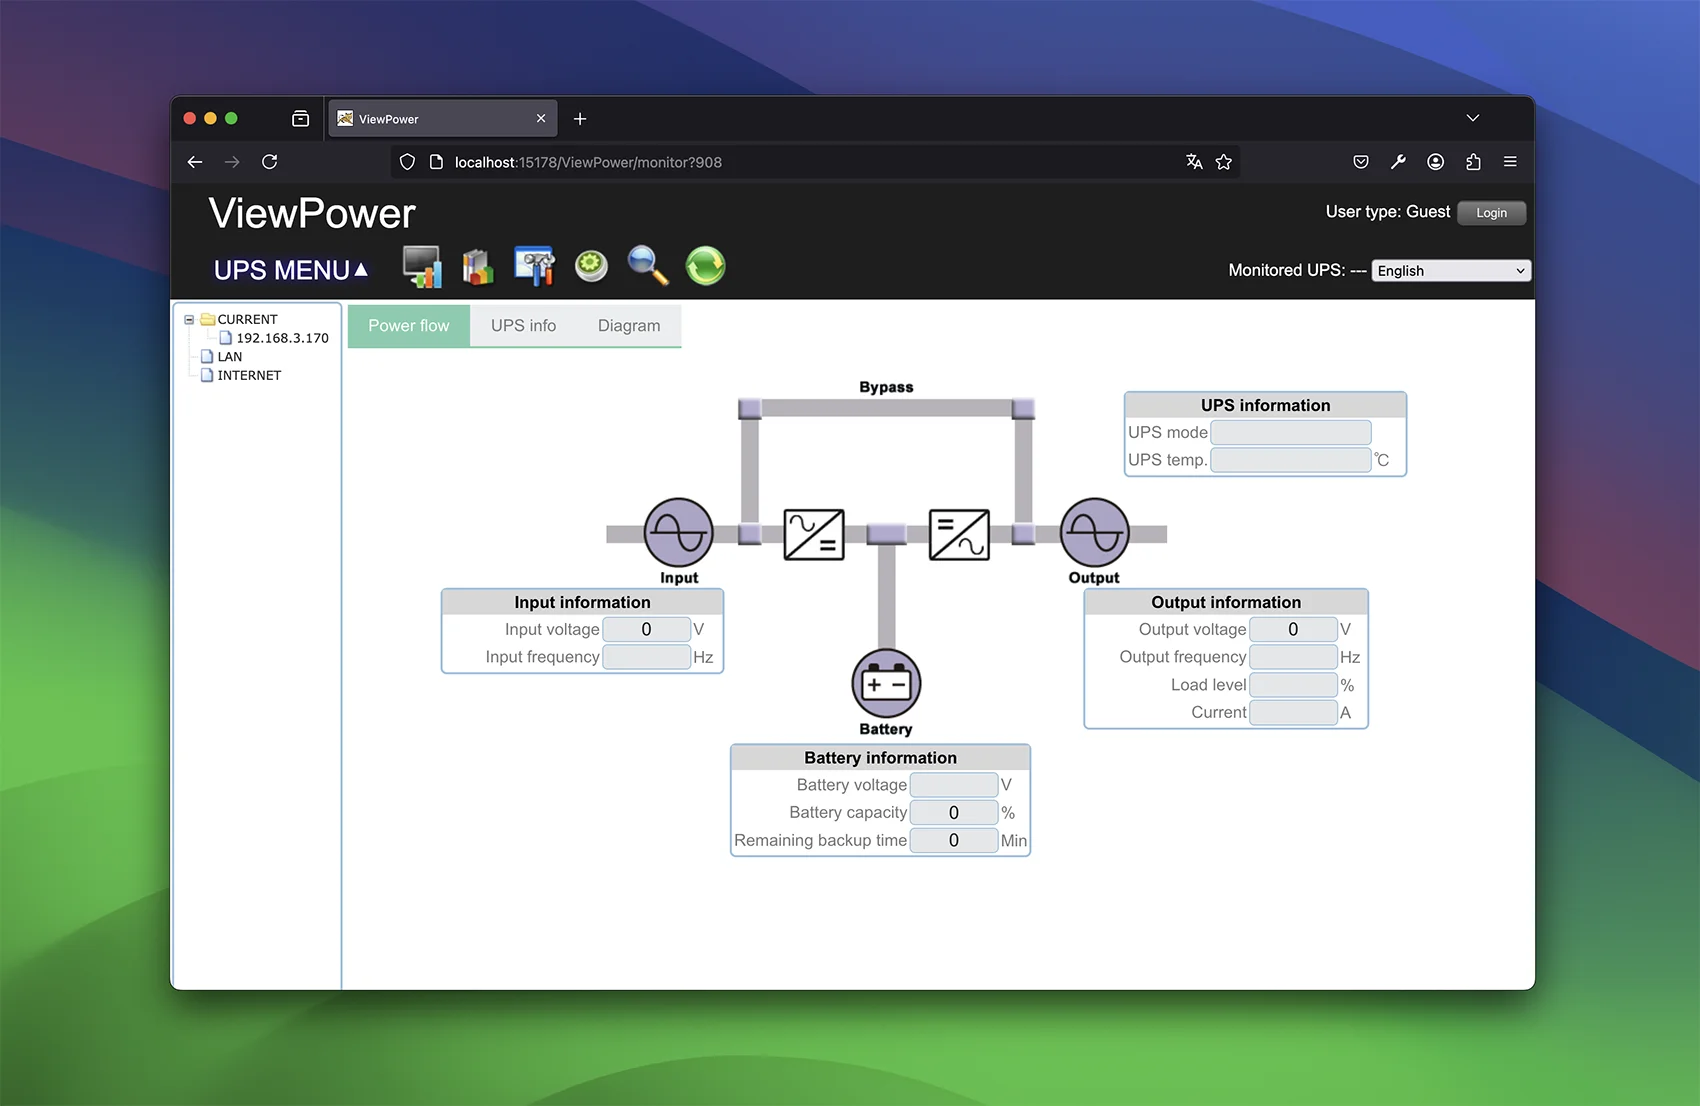Switch to the Diagram tab
Image resolution: width=1700 pixels, height=1106 pixels.
click(629, 326)
